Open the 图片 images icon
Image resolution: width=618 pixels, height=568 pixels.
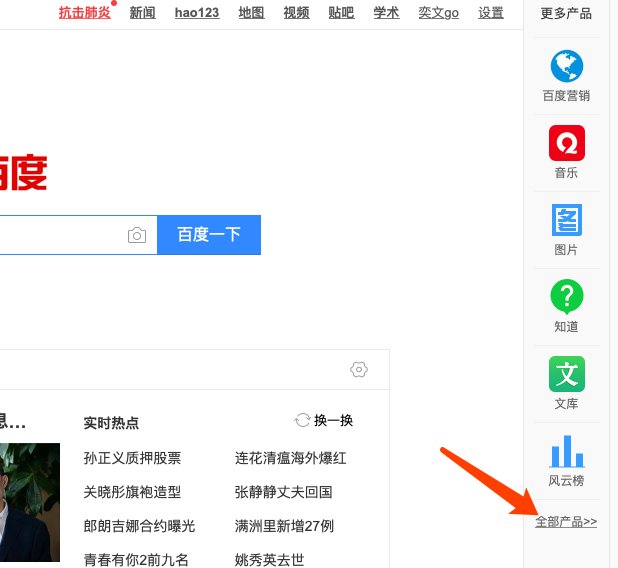coord(567,220)
